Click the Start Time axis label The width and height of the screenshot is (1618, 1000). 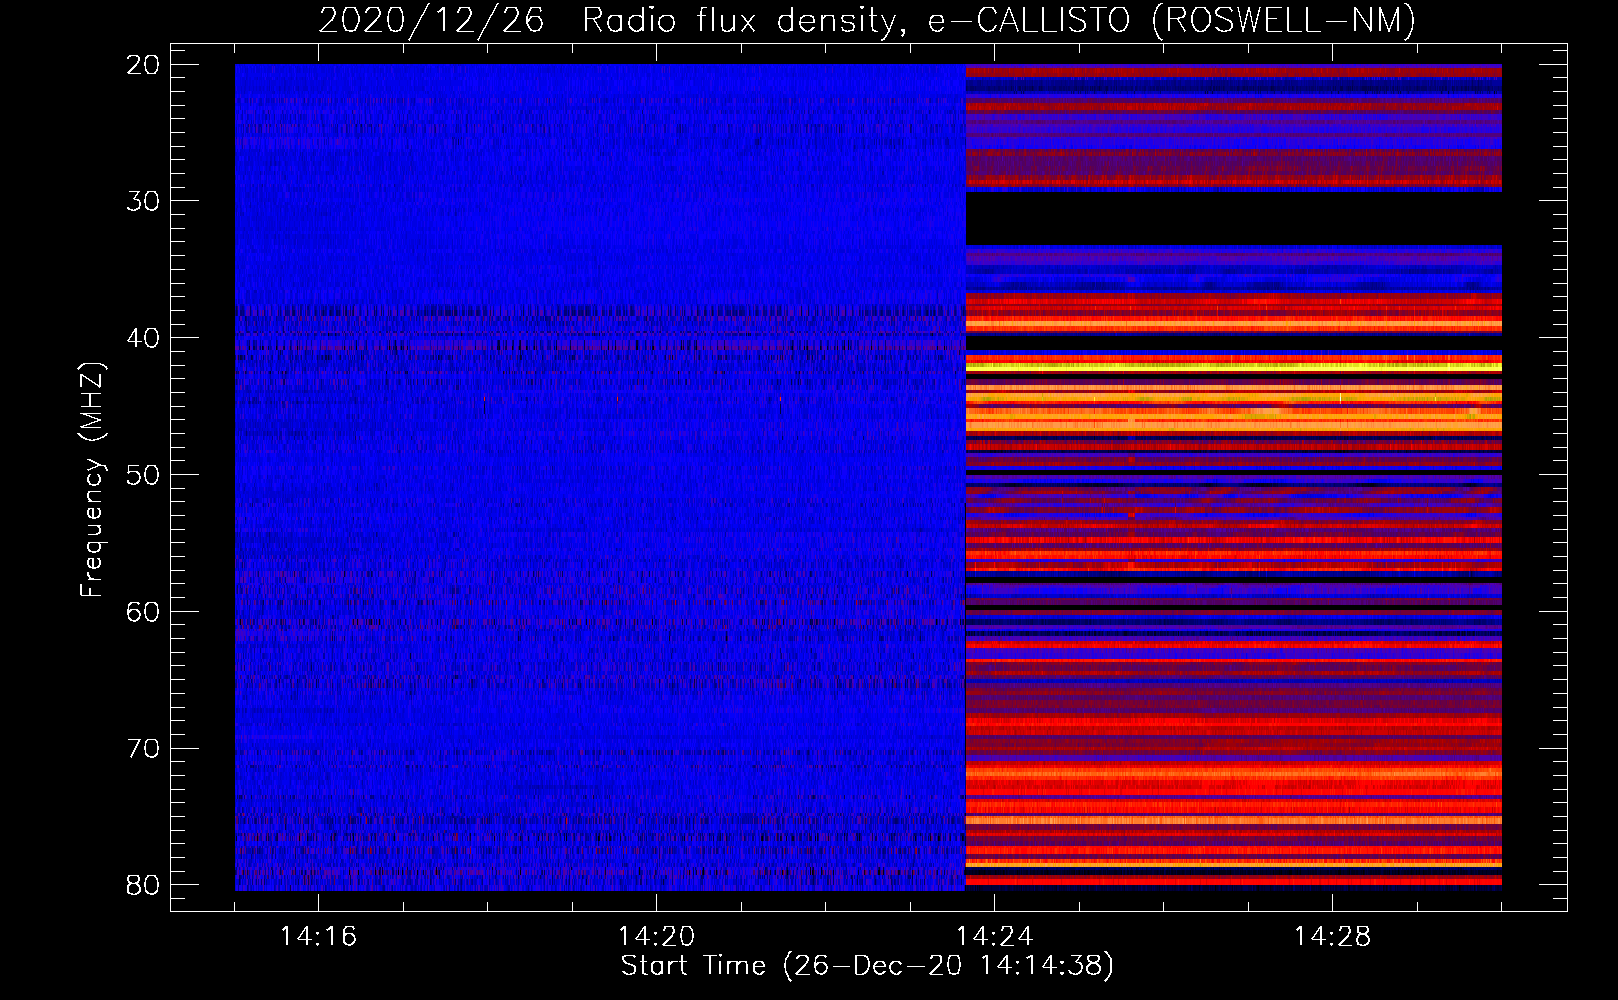[x=867, y=966]
